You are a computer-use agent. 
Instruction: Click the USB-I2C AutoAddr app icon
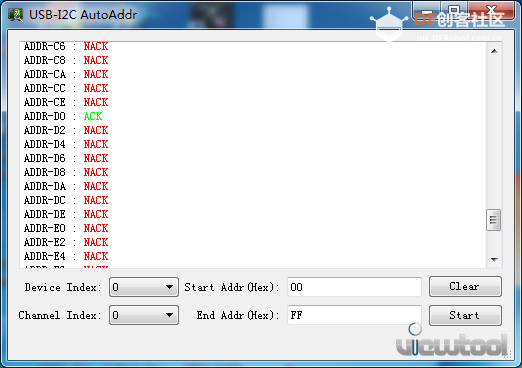coord(16,15)
